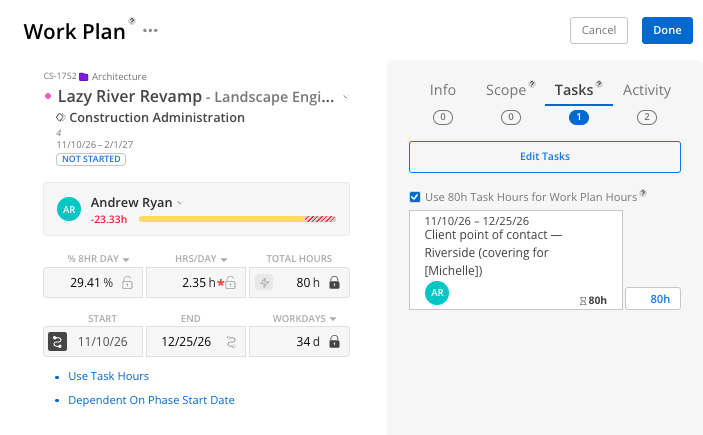Image resolution: width=703 pixels, height=435 pixels.
Task: Click the Cancel button
Action: pos(599,30)
